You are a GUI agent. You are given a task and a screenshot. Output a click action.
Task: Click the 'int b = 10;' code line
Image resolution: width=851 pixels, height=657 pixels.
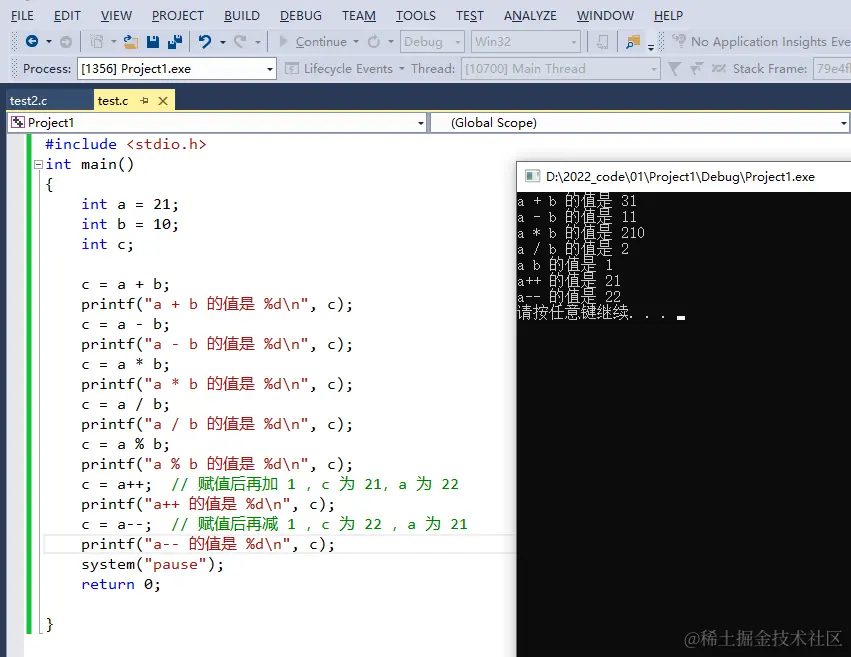point(130,224)
